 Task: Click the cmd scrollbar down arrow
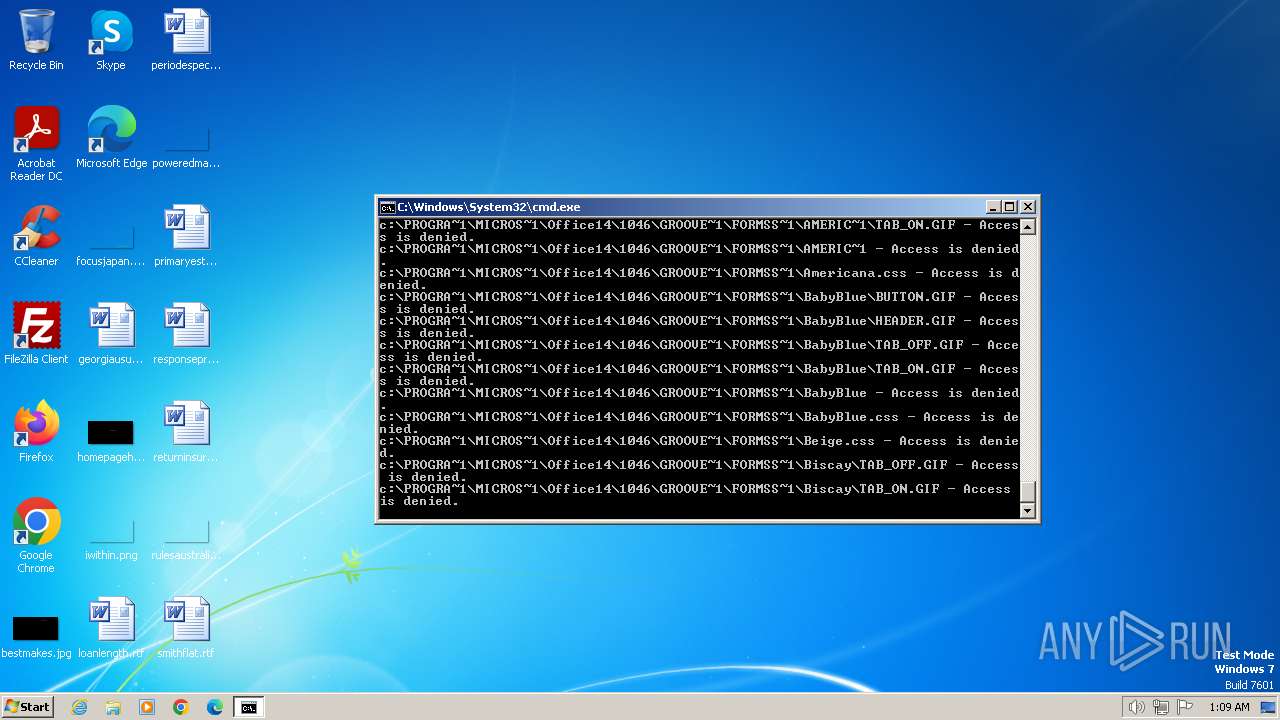coord(1027,510)
